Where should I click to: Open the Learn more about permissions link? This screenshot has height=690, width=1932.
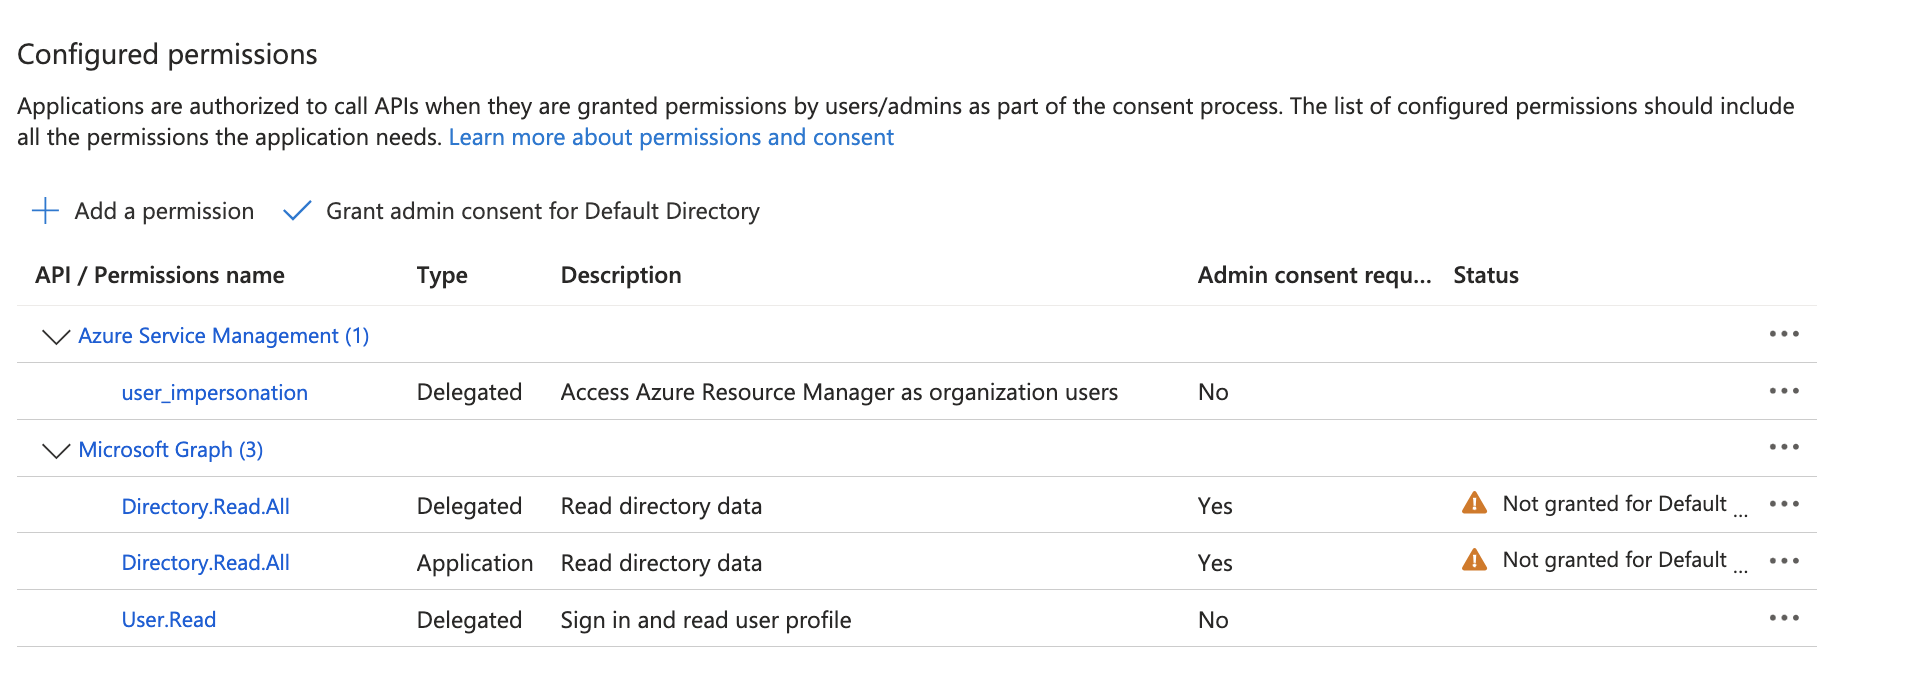pyautogui.click(x=671, y=137)
